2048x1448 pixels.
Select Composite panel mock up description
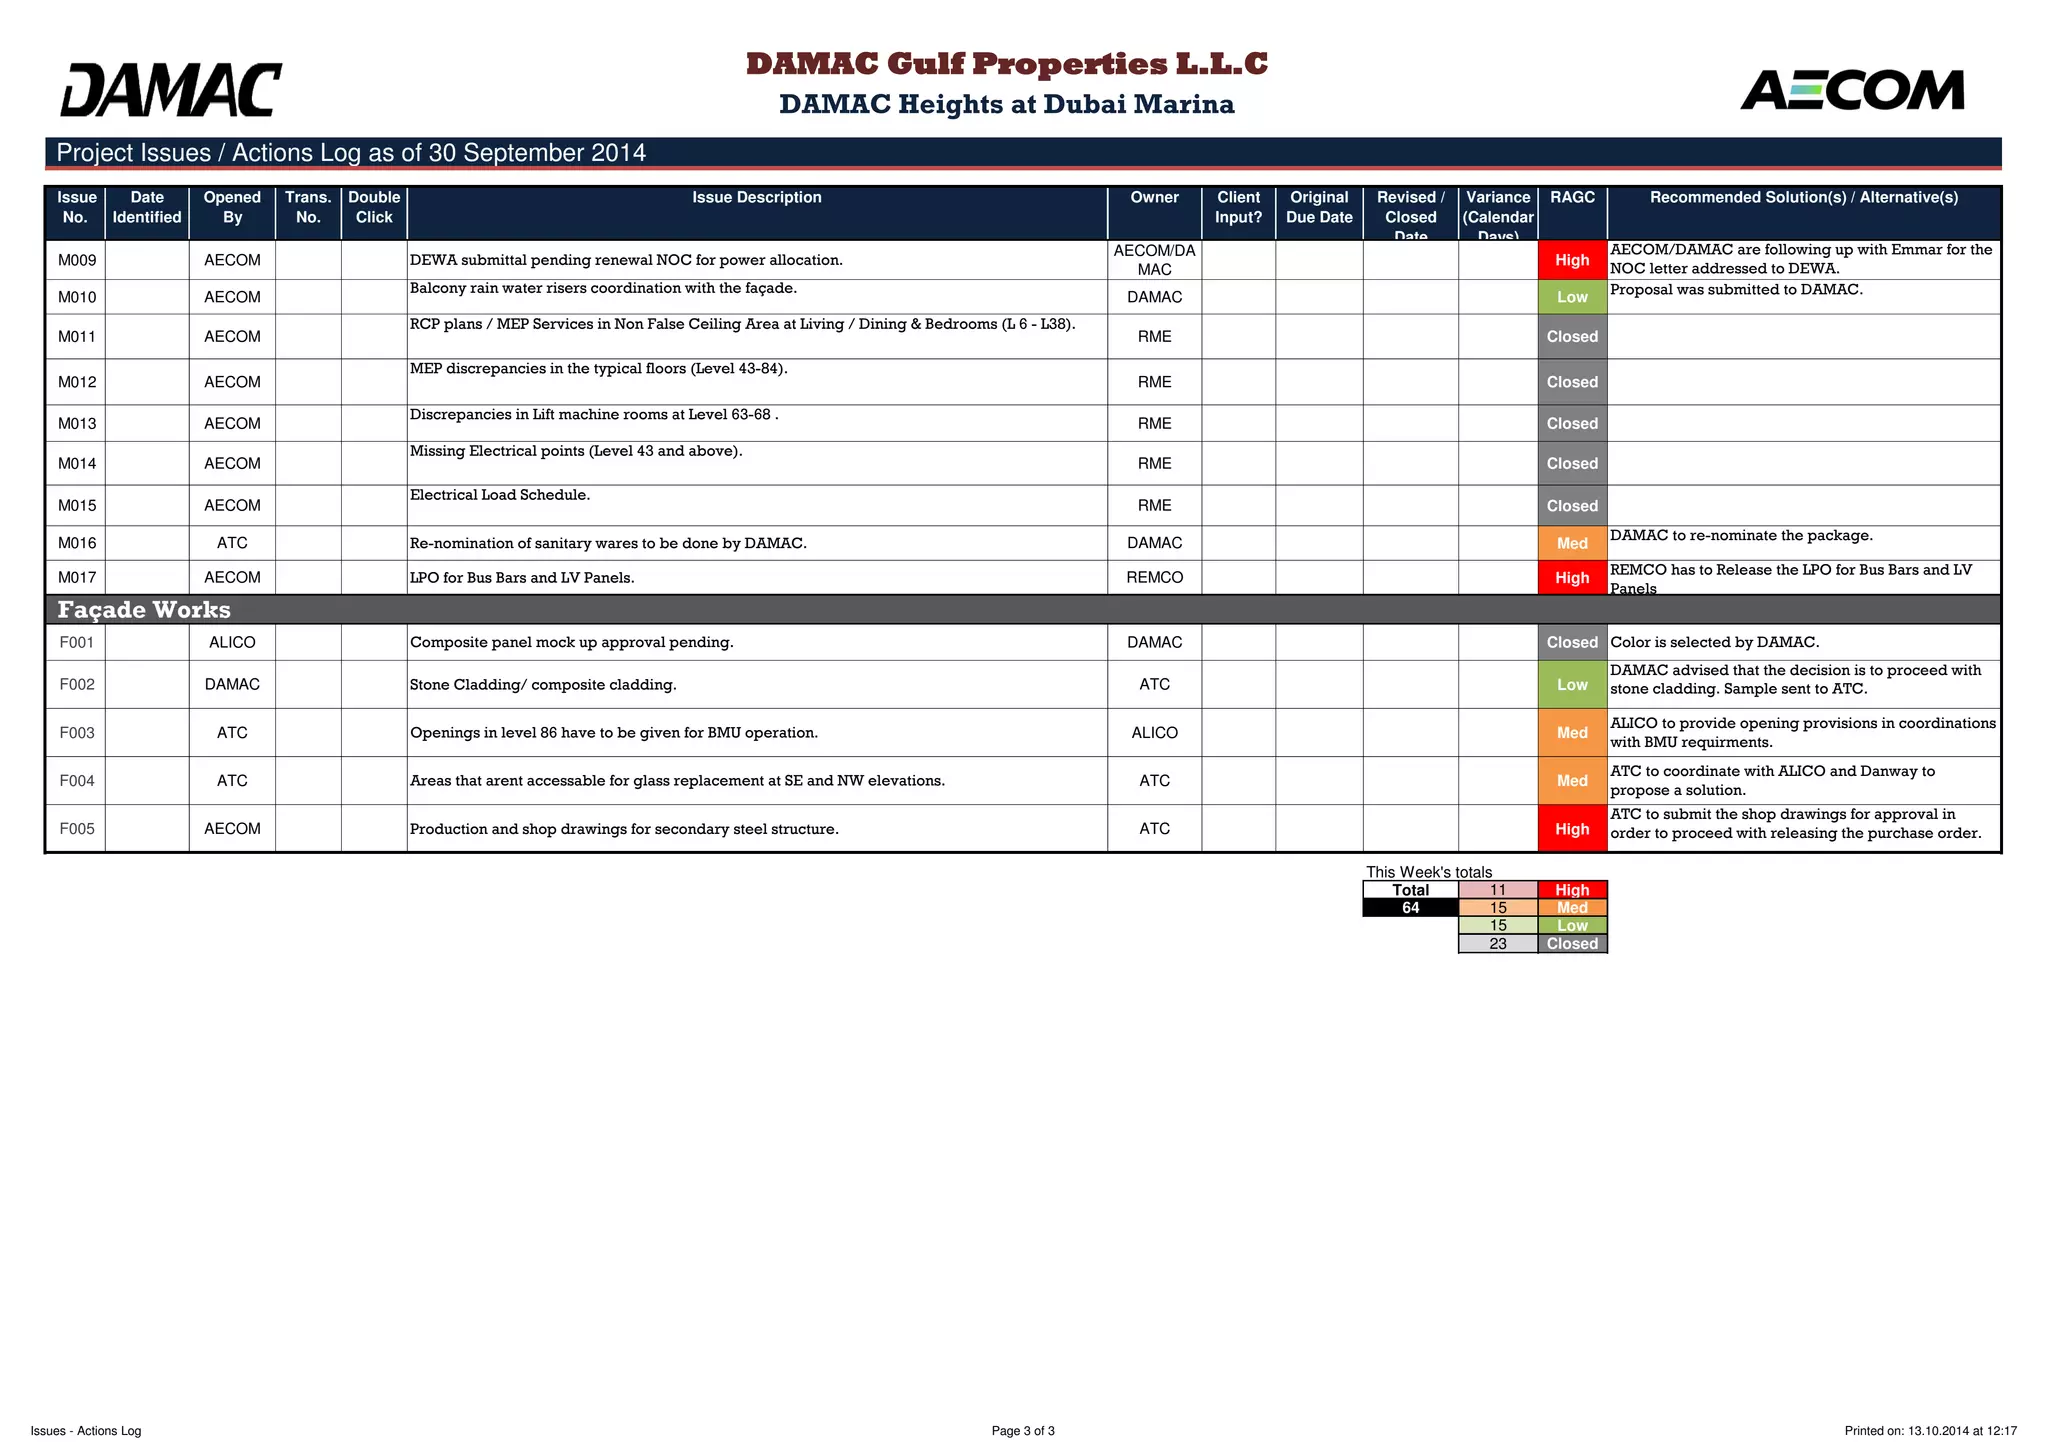point(571,642)
